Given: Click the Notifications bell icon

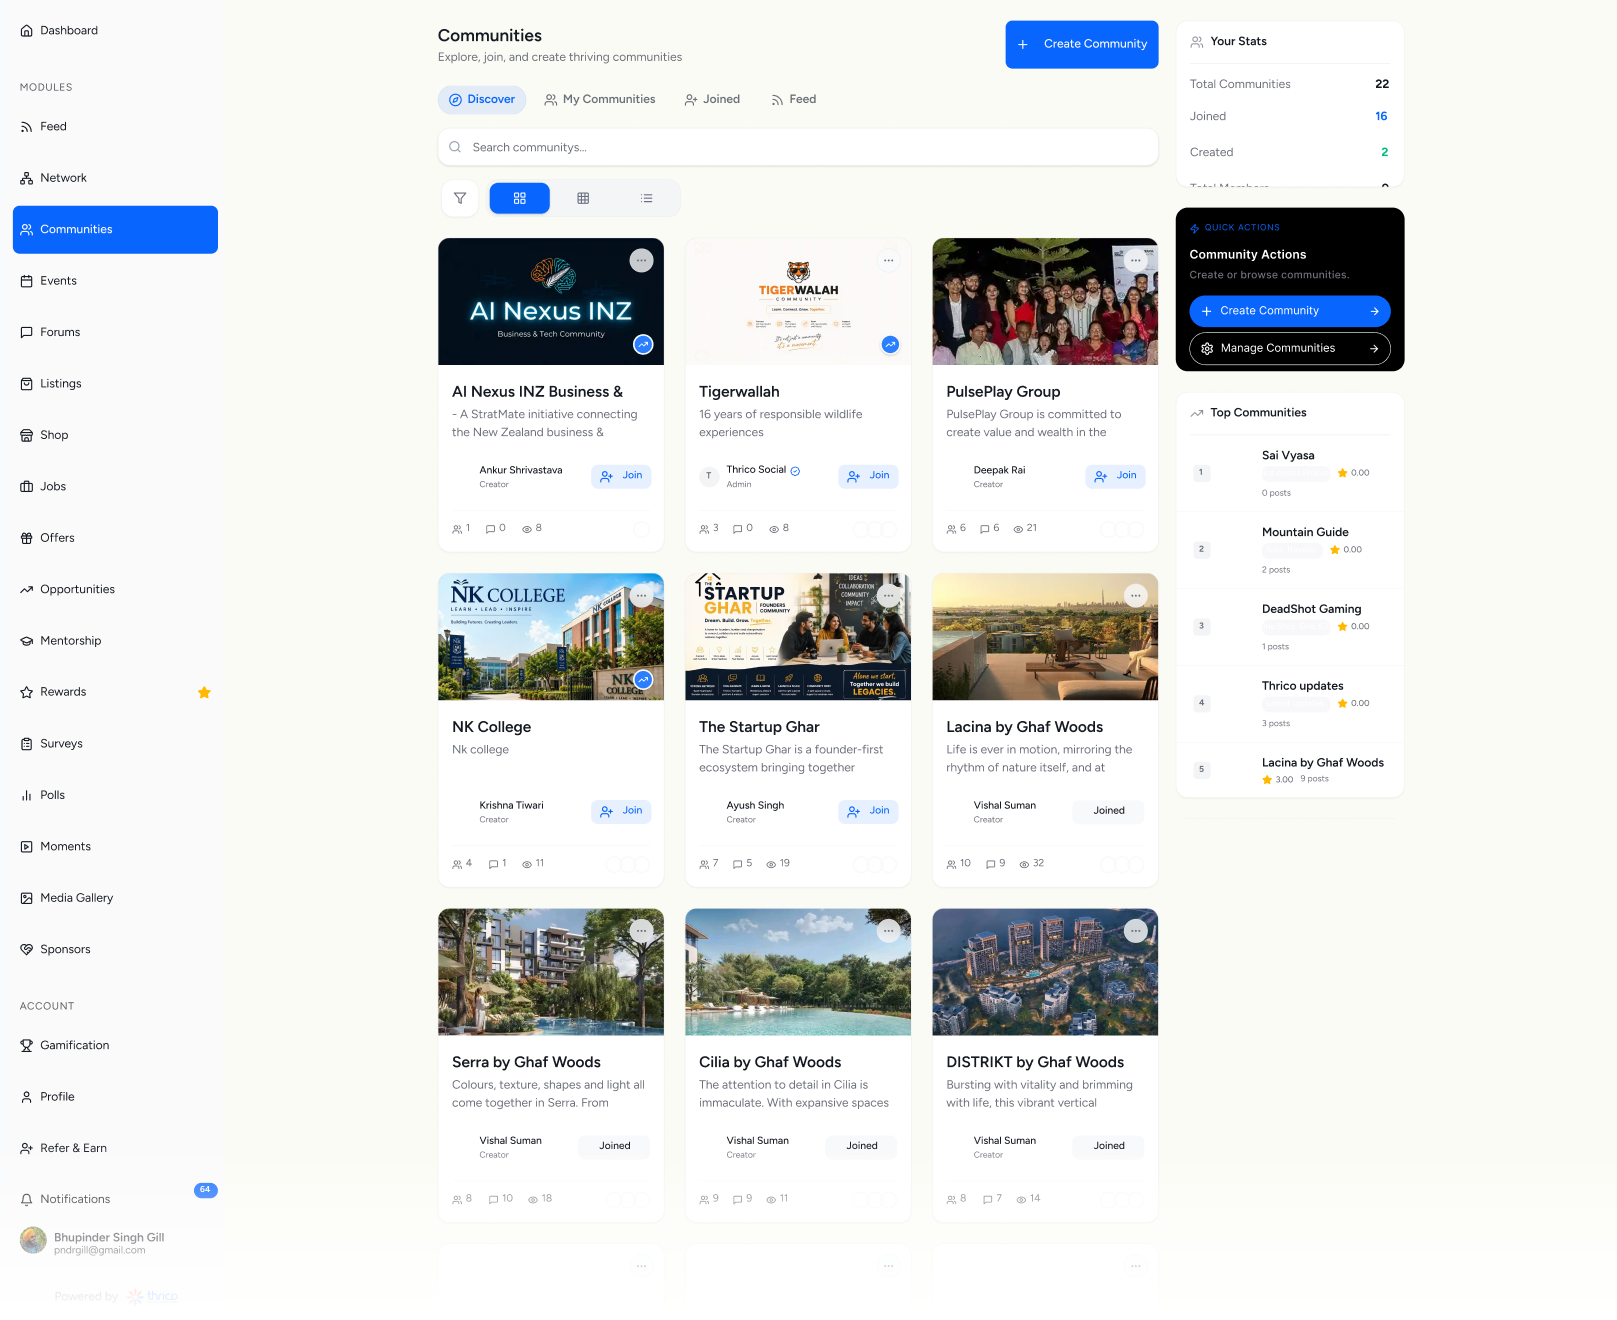Looking at the screenshot, I should click(x=27, y=1200).
